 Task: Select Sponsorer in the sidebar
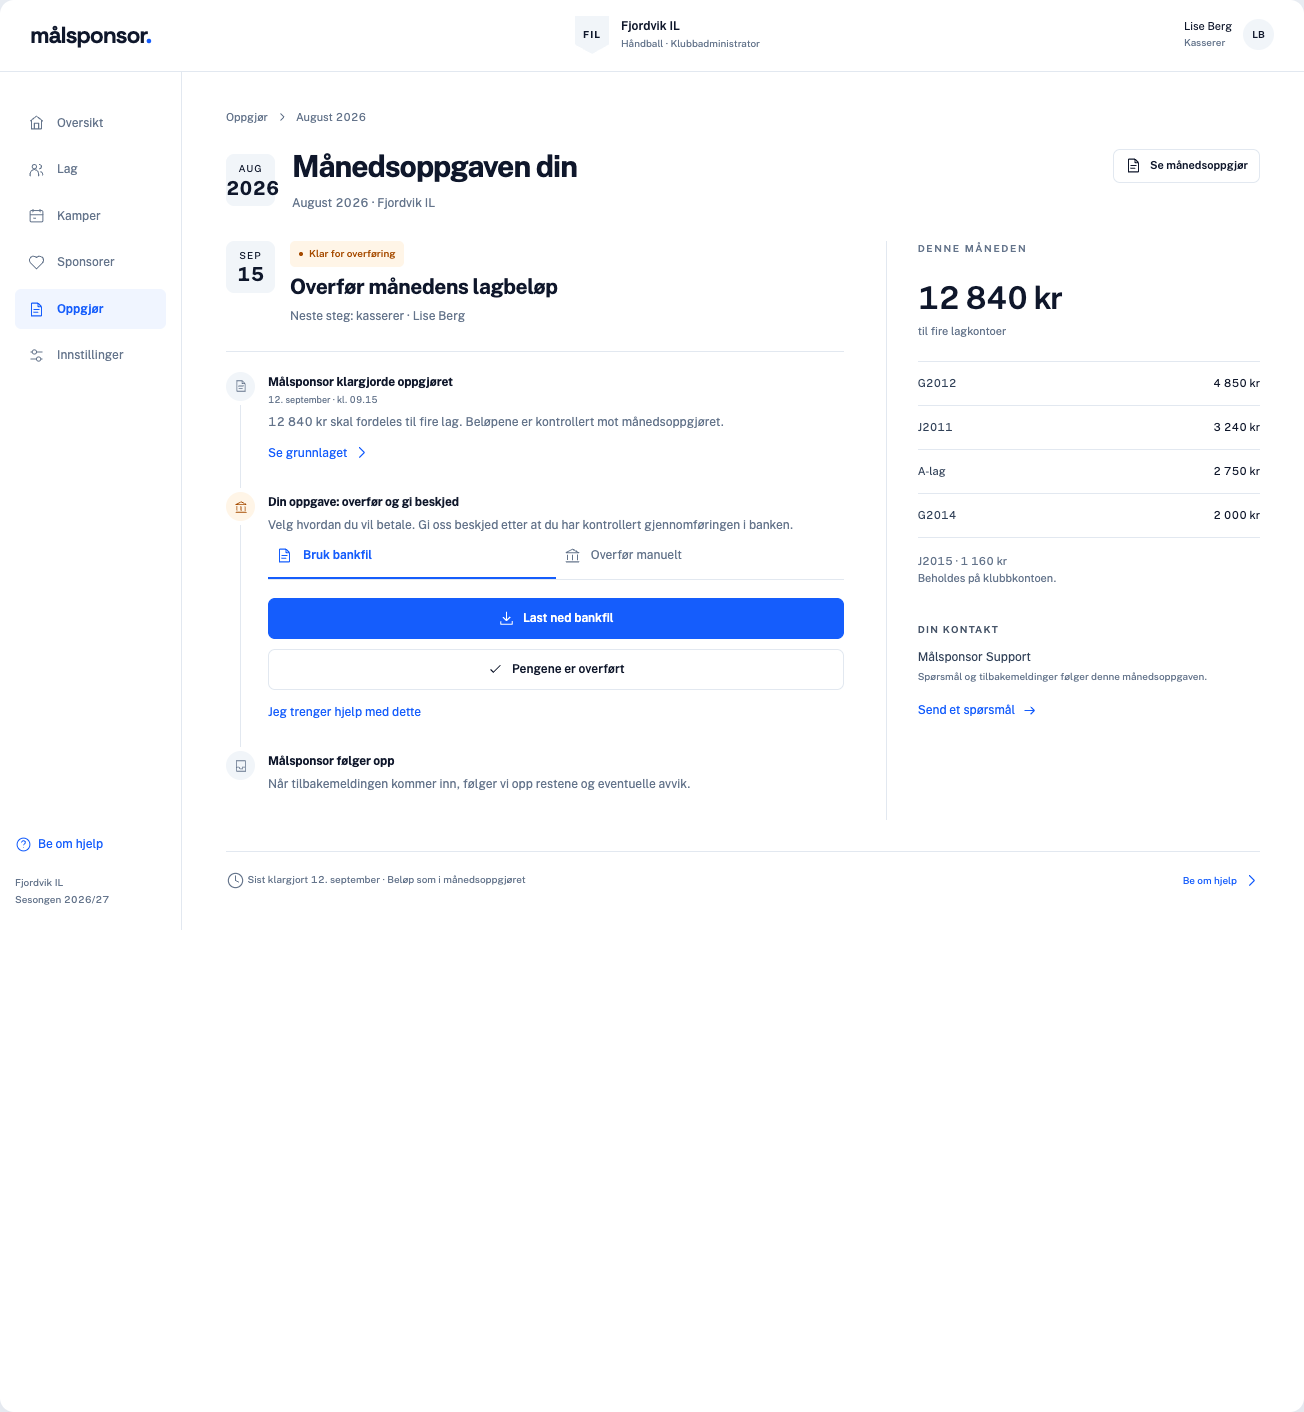coord(90,262)
